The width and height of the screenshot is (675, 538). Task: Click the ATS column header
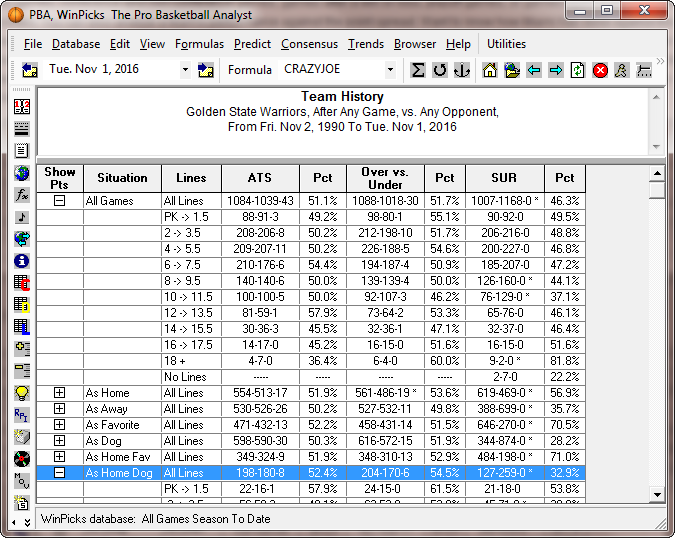[x=260, y=178]
